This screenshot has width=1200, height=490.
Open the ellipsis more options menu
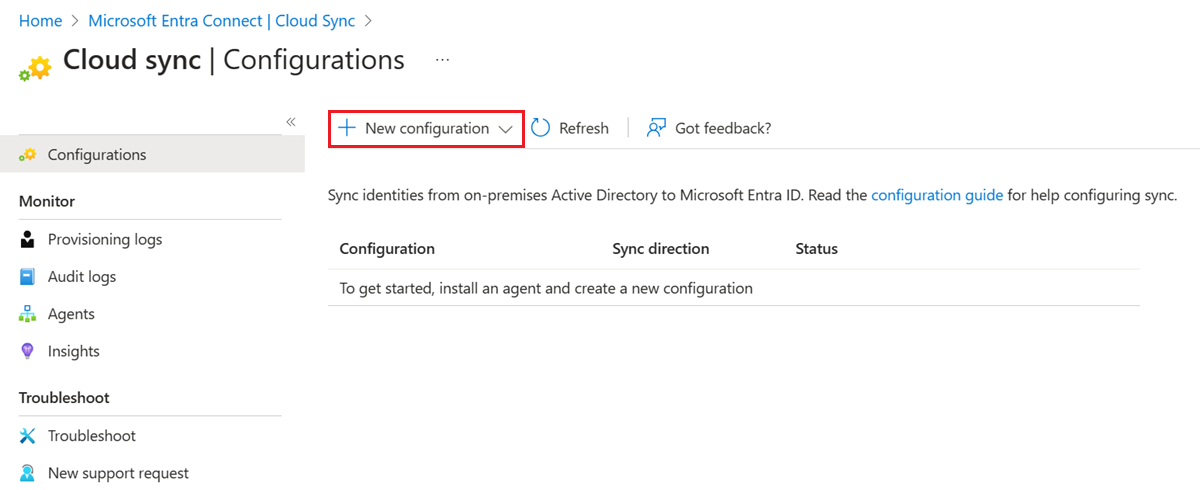442,60
